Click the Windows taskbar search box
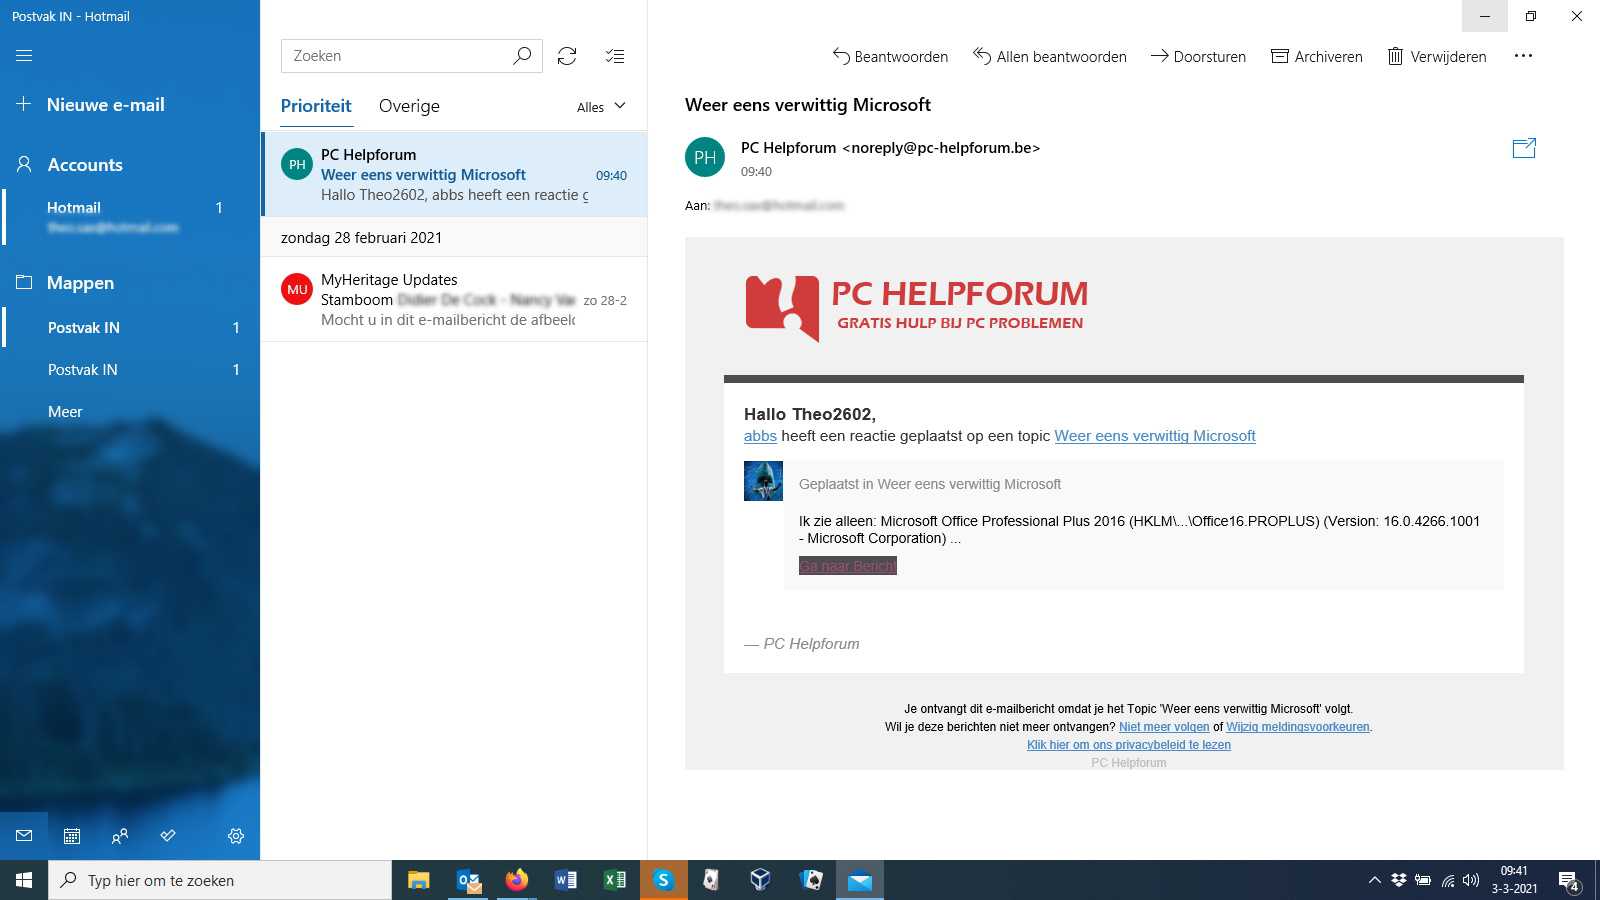The width and height of the screenshot is (1600, 900). pyautogui.click(x=220, y=880)
